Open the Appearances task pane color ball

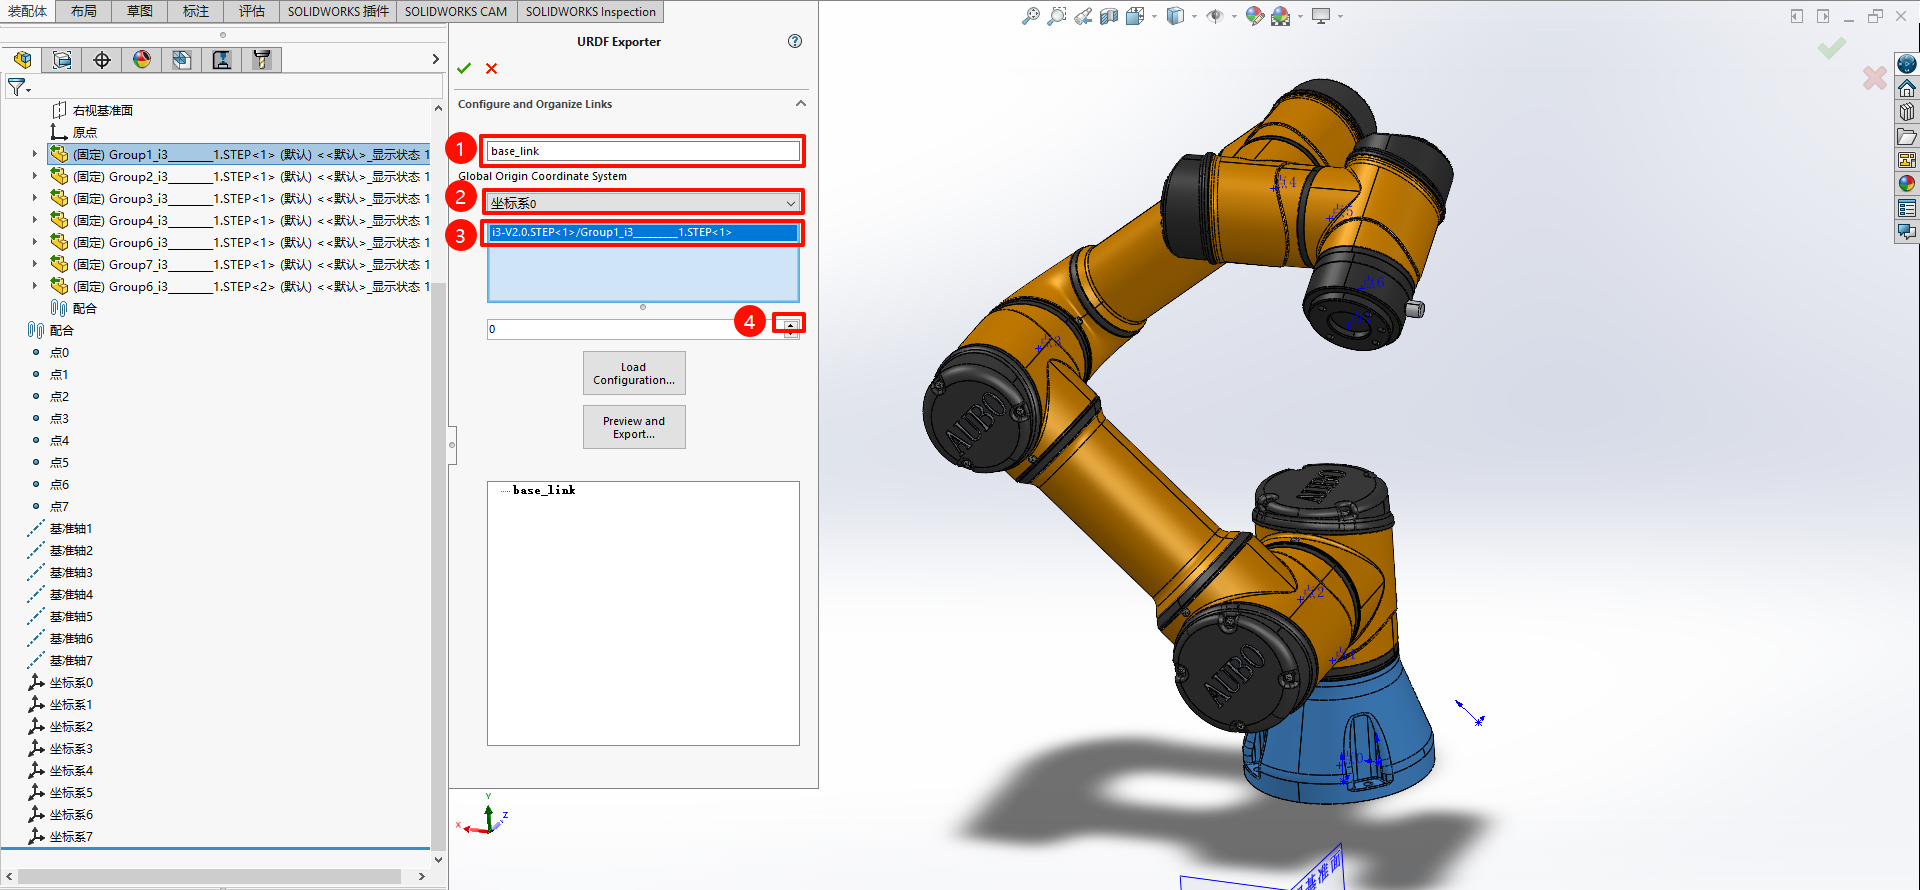coord(1907,184)
